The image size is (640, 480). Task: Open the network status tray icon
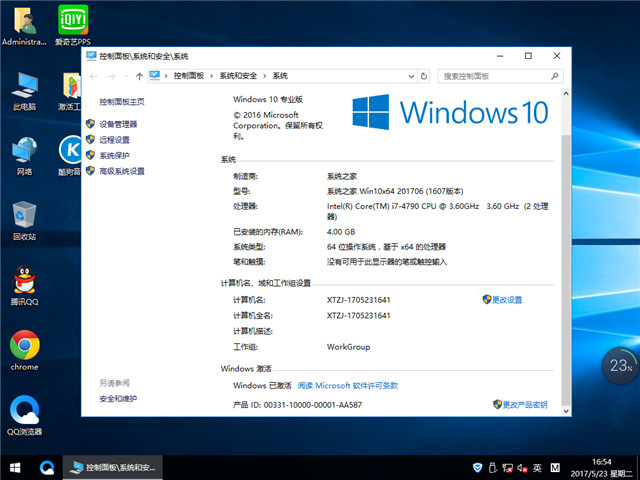(x=507, y=468)
